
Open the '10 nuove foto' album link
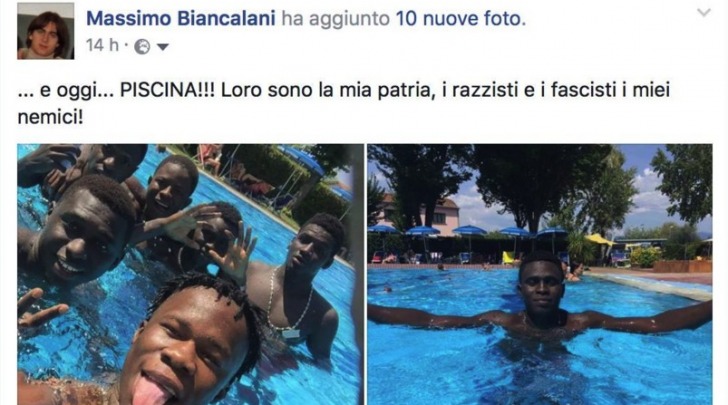click(x=460, y=19)
